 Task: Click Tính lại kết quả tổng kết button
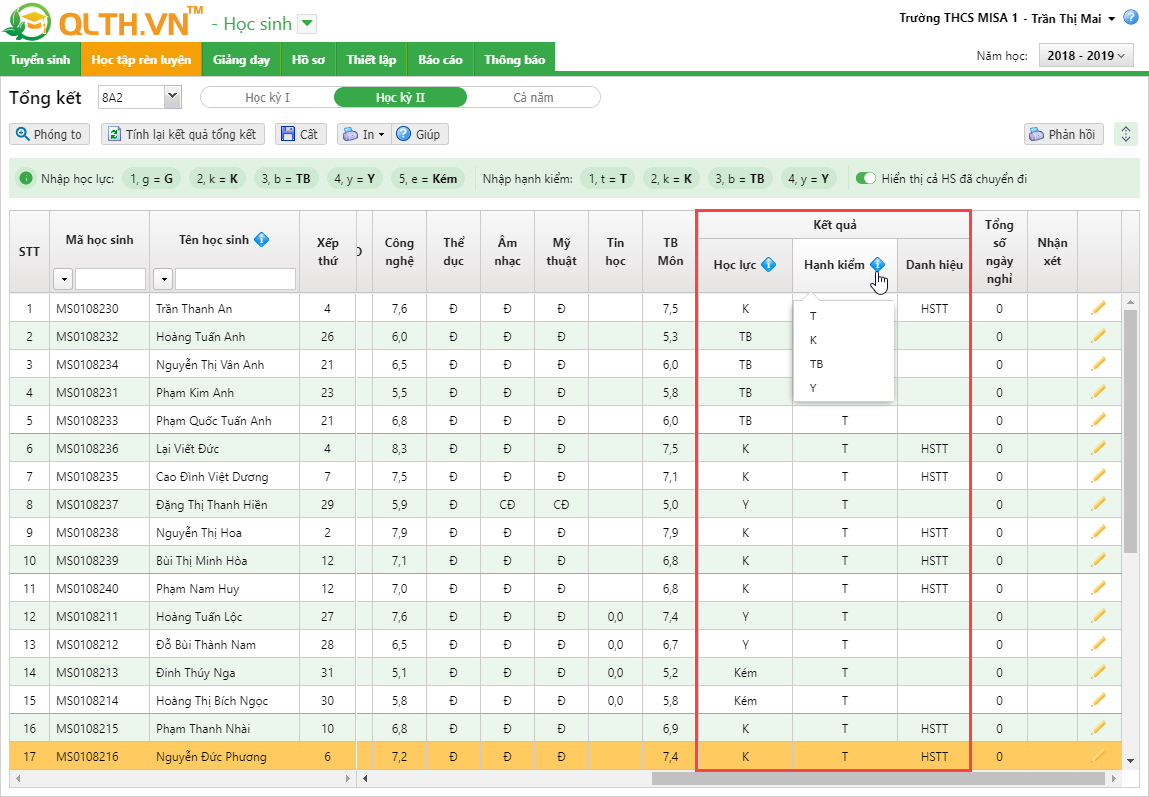tap(183, 134)
